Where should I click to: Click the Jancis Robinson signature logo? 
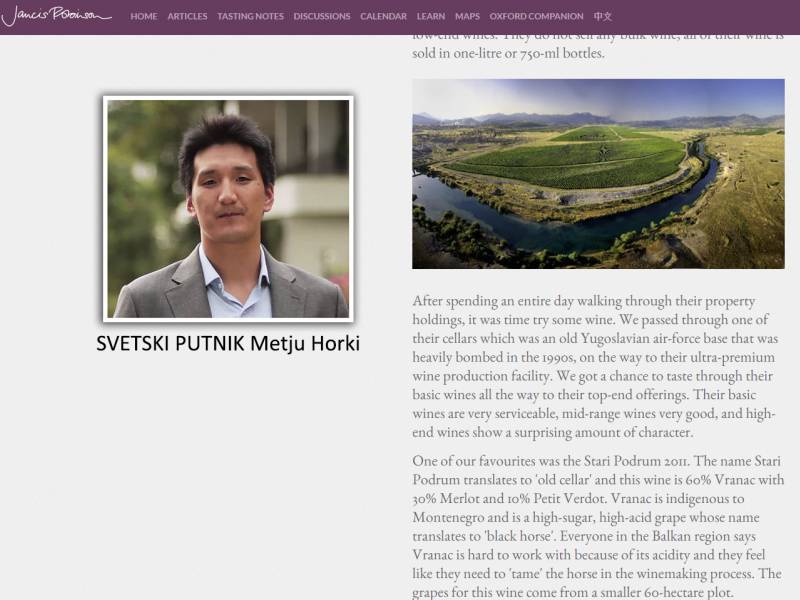pyautogui.click(x=56, y=16)
